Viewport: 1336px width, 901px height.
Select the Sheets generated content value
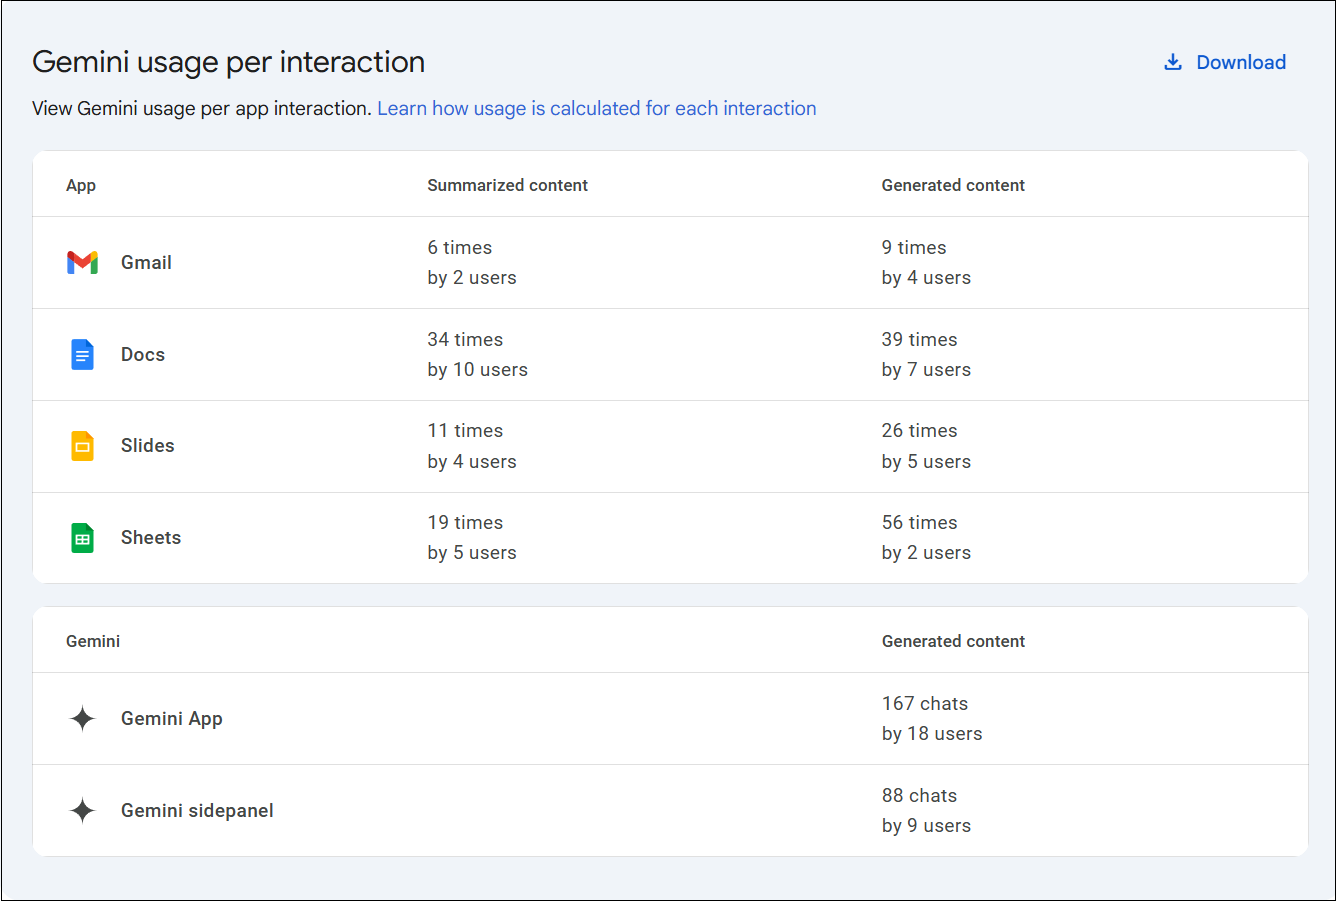click(x=919, y=522)
